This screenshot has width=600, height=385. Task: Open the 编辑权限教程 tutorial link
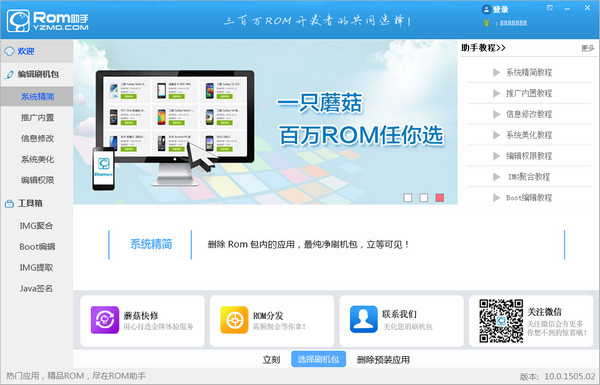point(529,156)
